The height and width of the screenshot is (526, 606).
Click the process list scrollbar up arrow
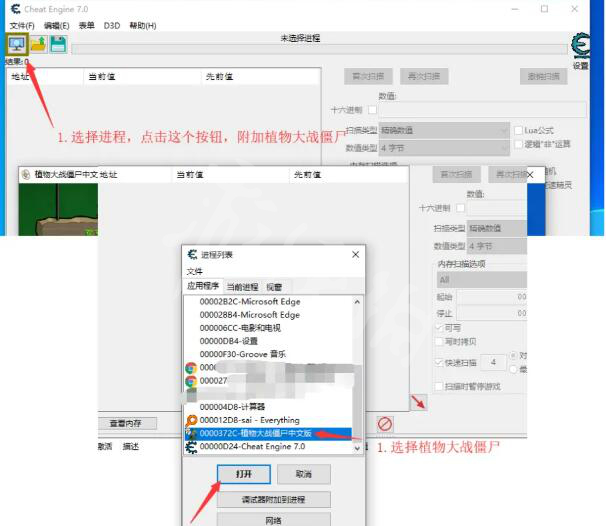[357, 302]
